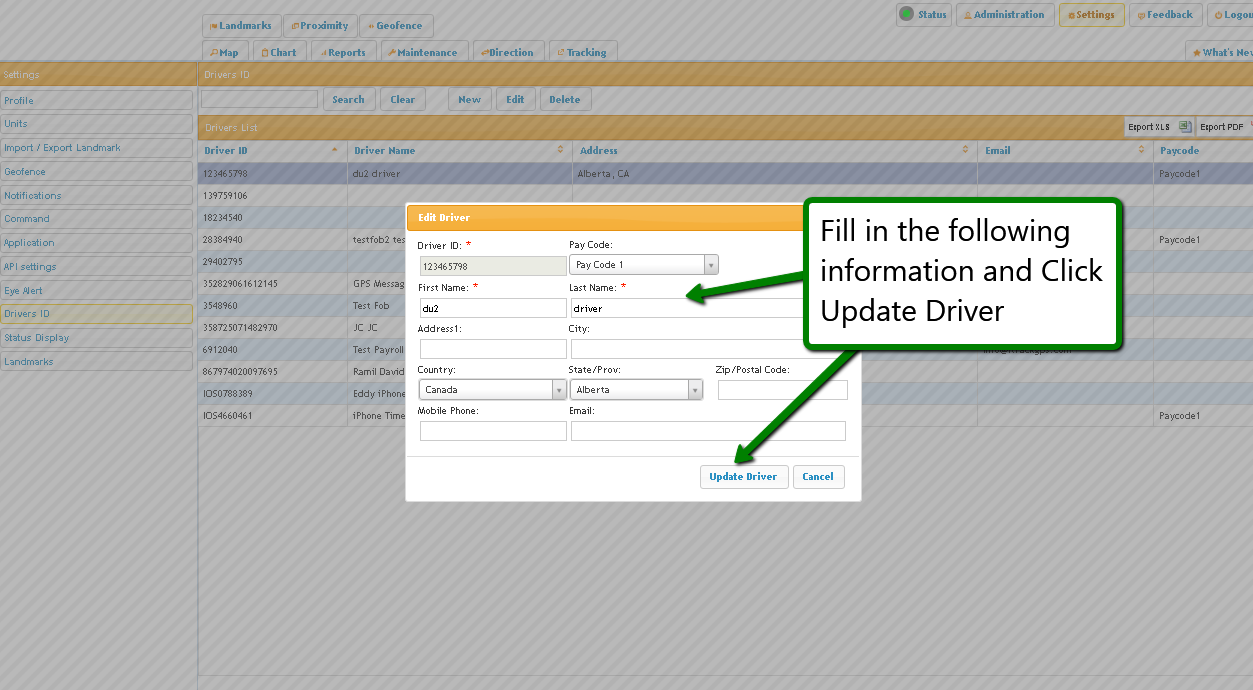1253x690 pixels.
Task: Expand the Country dropdown
Action: [558, 390]
